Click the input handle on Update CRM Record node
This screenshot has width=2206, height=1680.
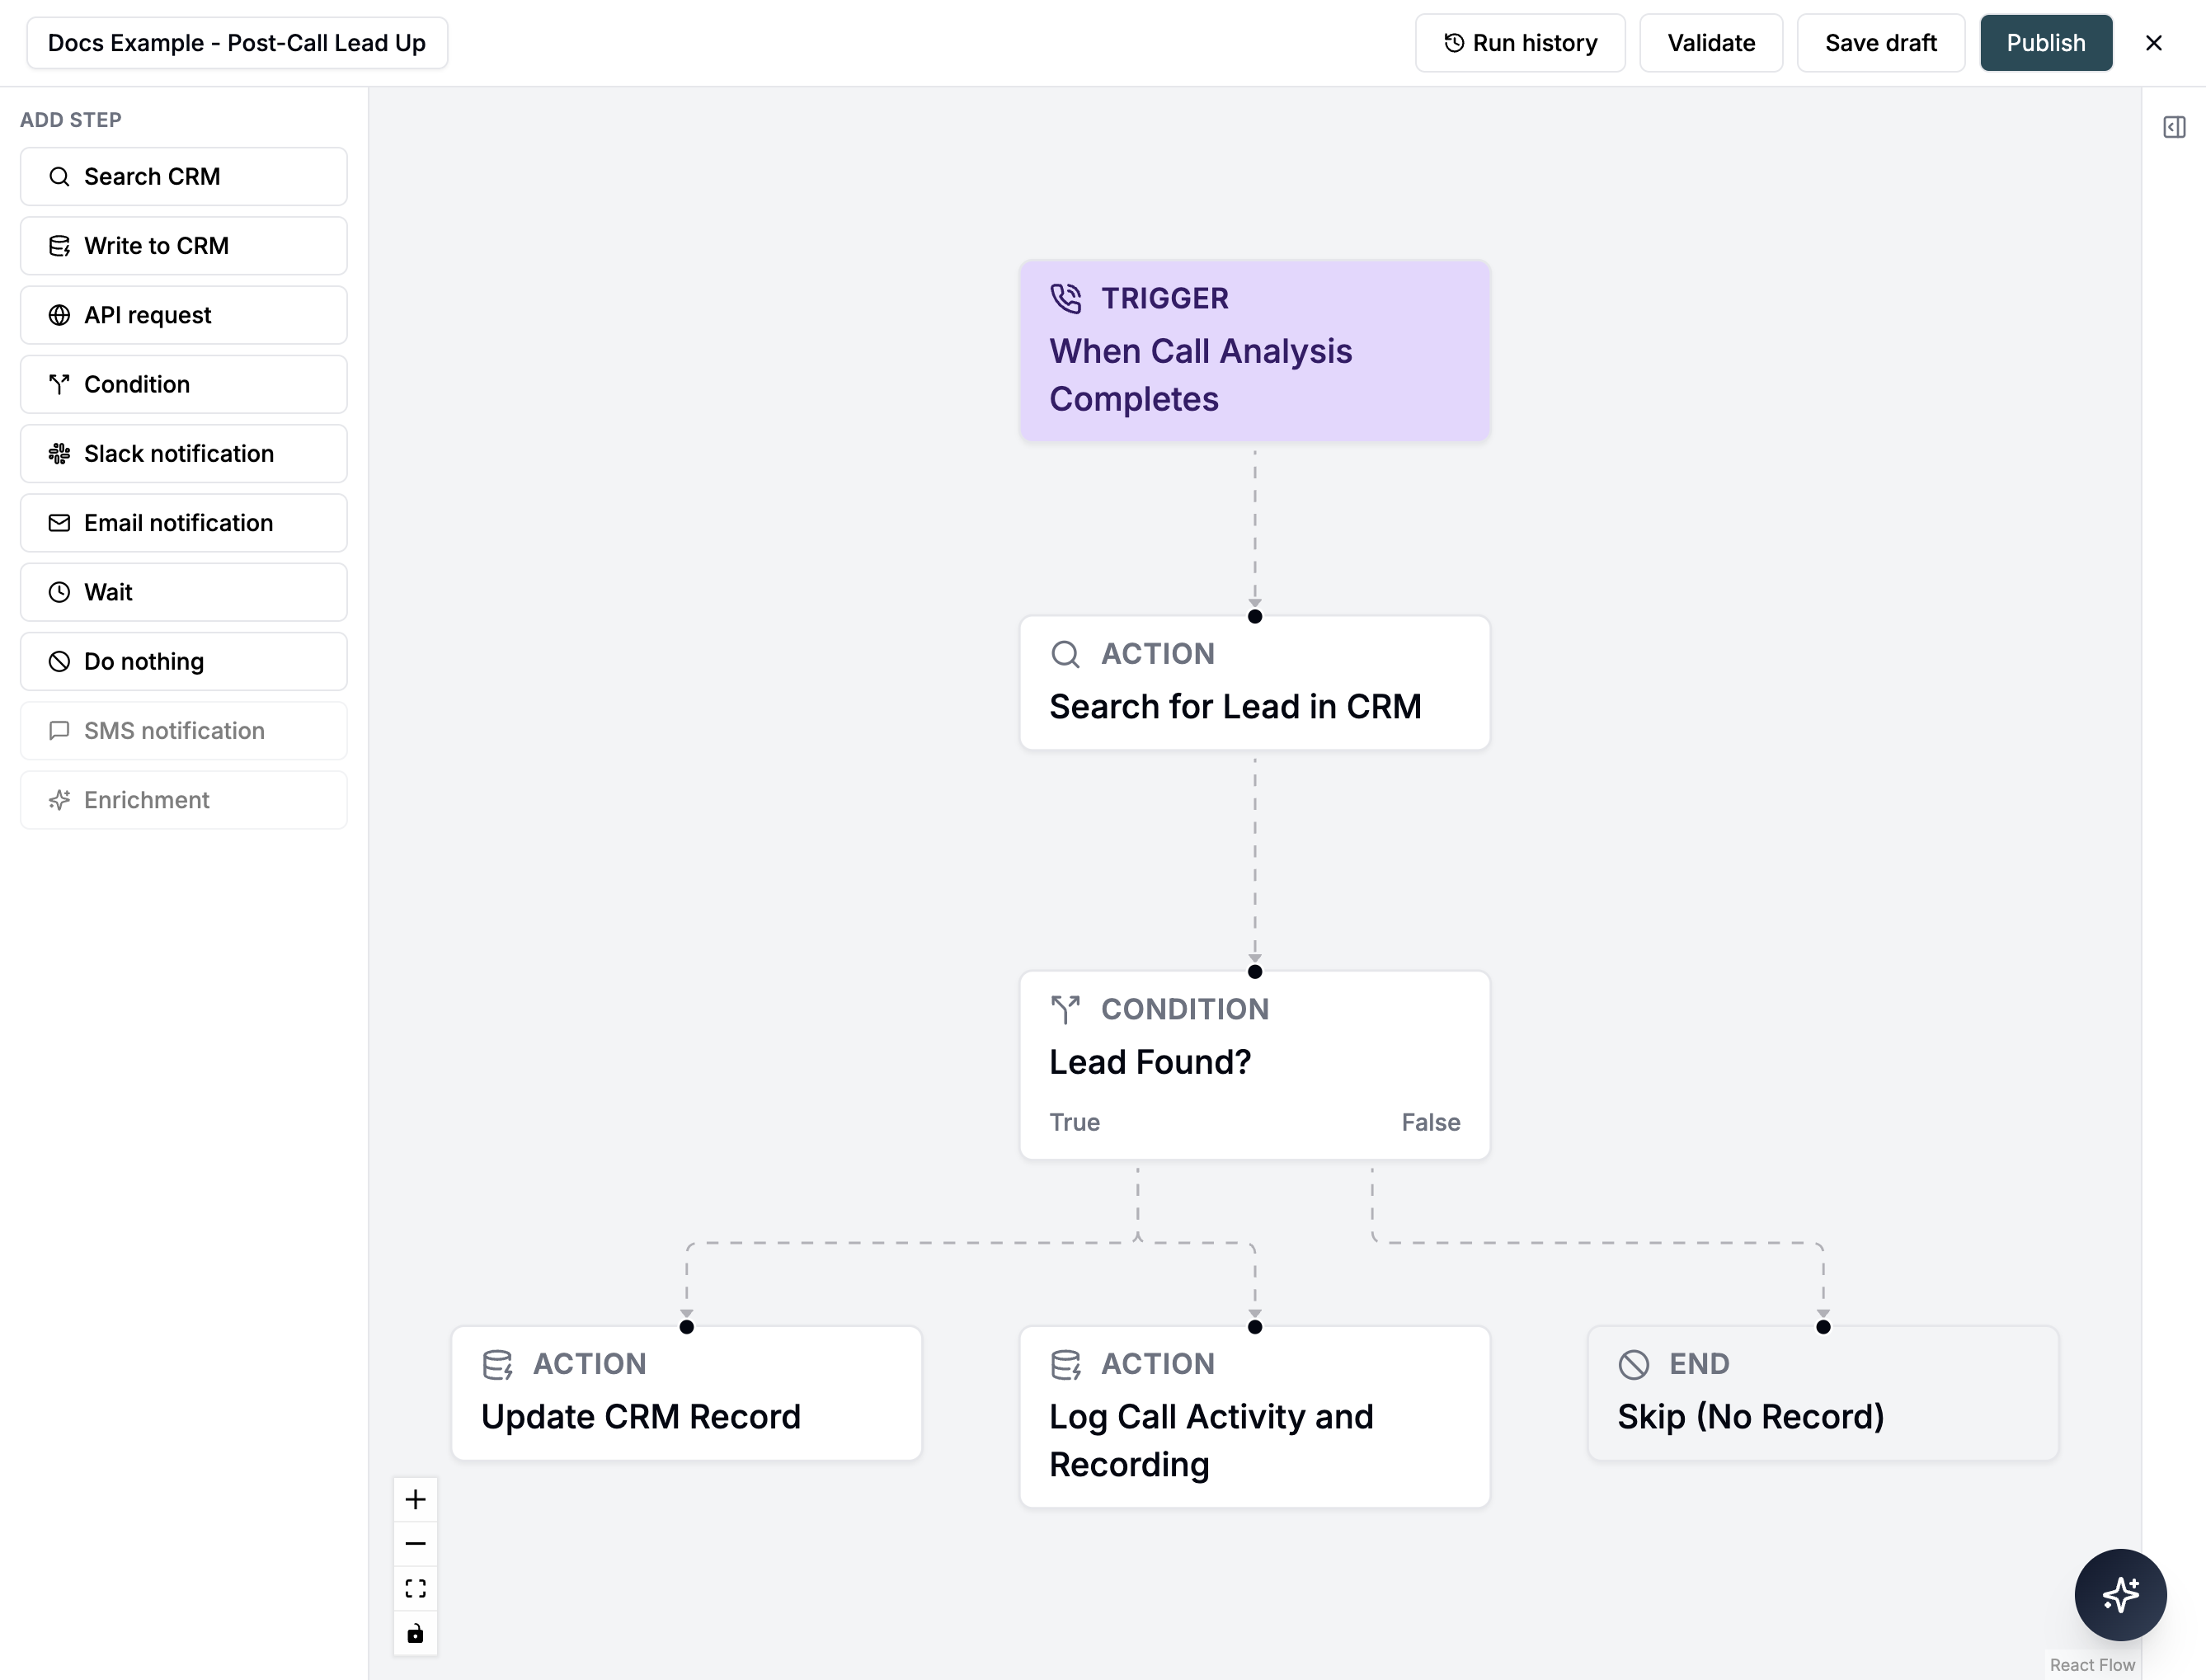687,1327
